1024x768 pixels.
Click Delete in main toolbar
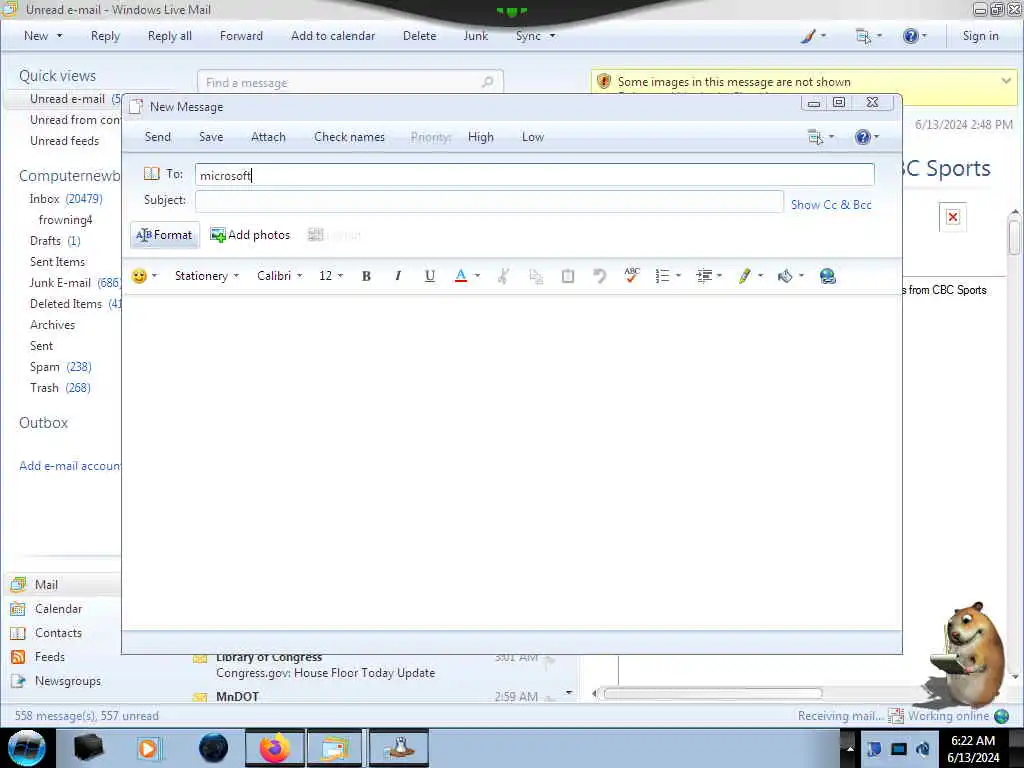tap(419, 36)
